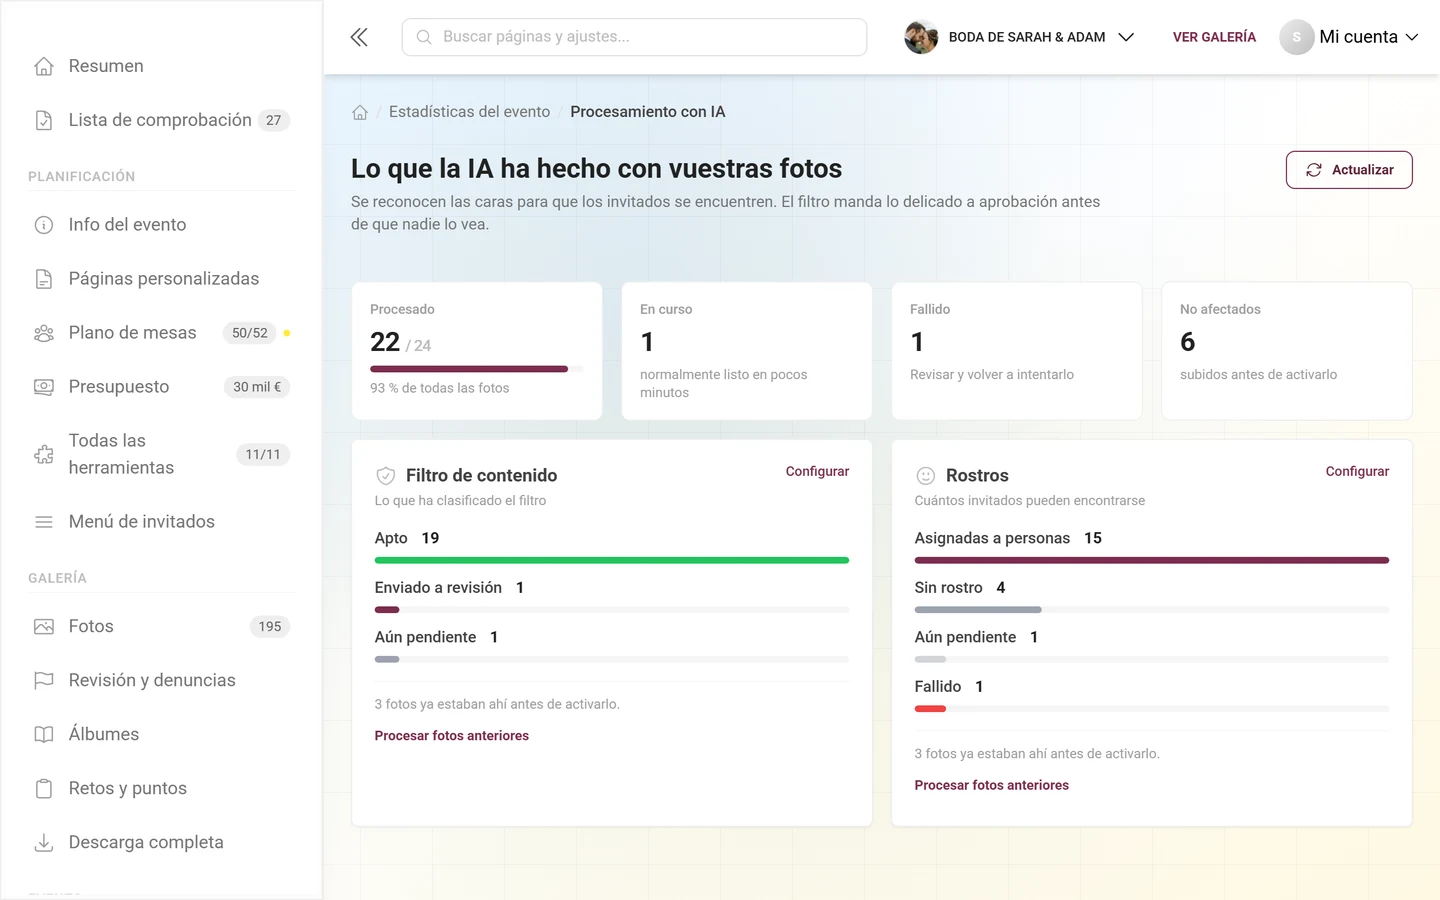This screenshot has width=1440, height=900.
Task: Click the Todas las herramientas puzzle icon
Action: pyautogui.click(x=44, y=454)
